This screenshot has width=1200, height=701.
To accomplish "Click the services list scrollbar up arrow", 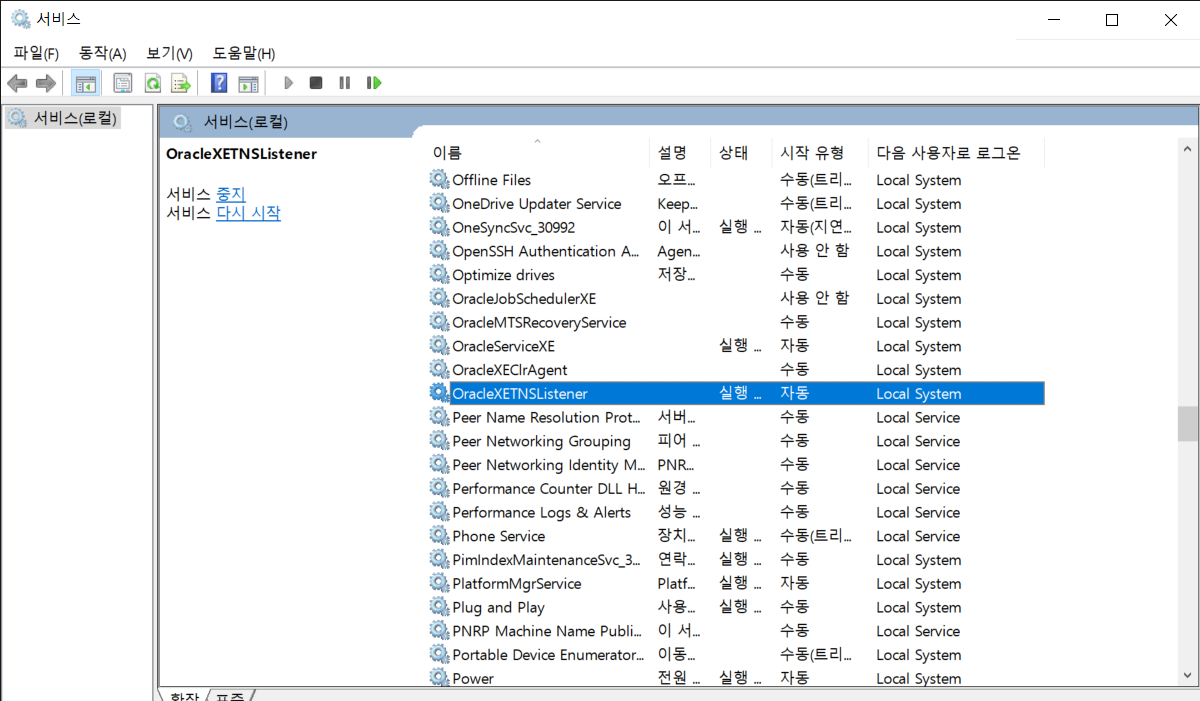I will (1187, 149).
